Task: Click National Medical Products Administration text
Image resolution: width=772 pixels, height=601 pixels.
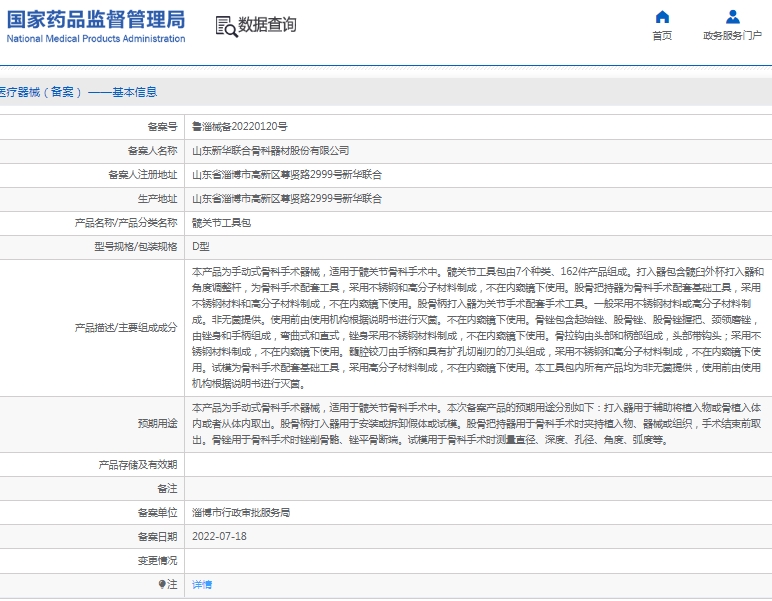Action: [96, 38]
